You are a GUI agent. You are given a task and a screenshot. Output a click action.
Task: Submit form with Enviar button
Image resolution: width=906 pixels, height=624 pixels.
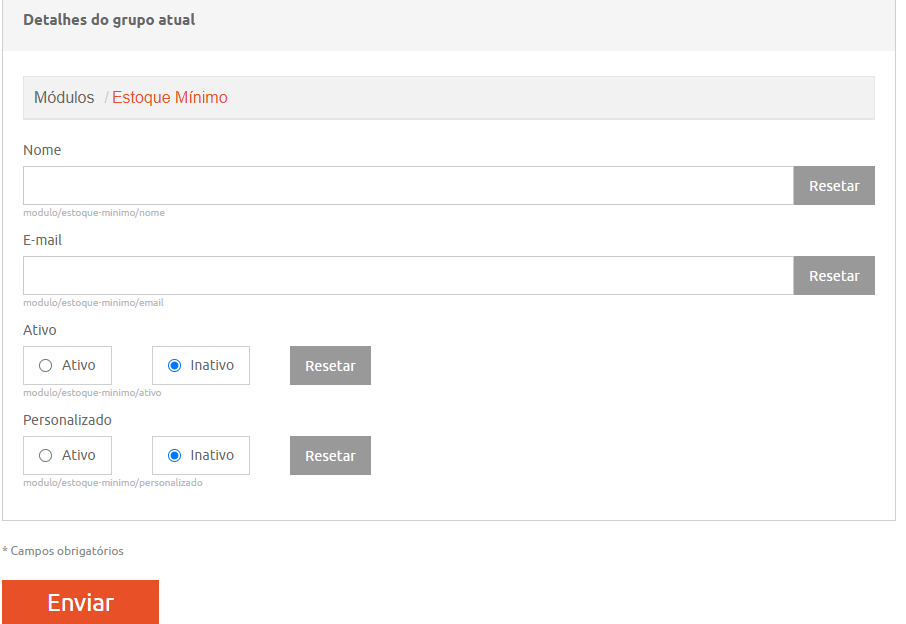(80, 602)
